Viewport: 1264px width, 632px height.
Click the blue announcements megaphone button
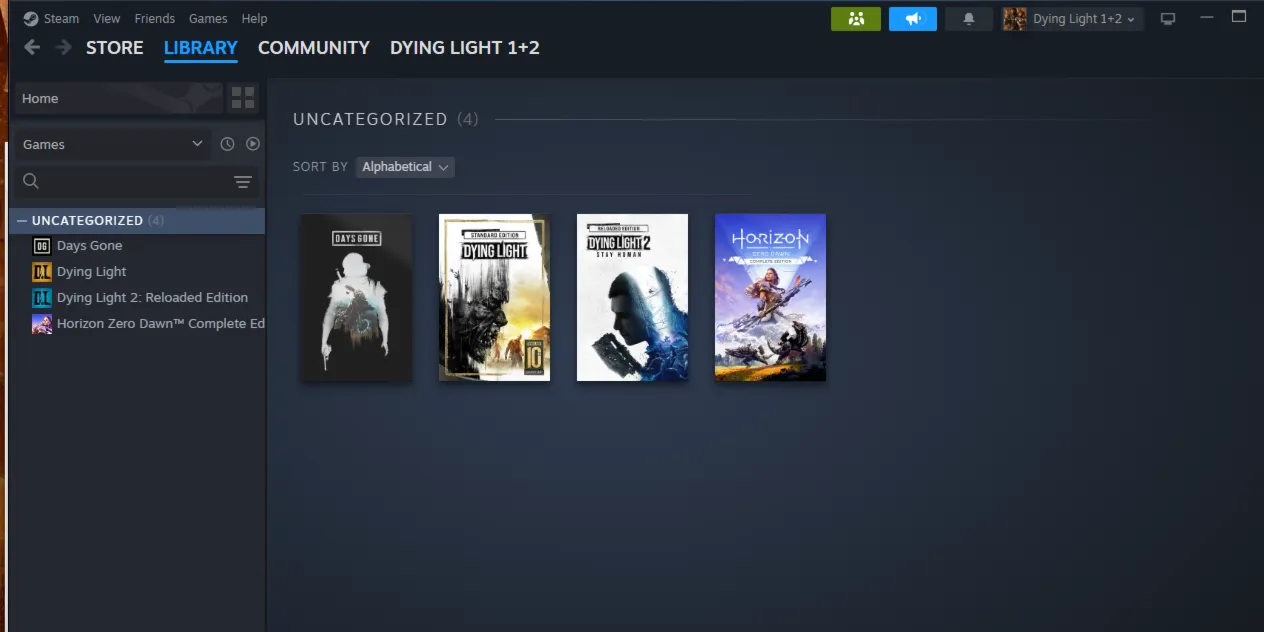pyautogui.click(x=912, y=19)
